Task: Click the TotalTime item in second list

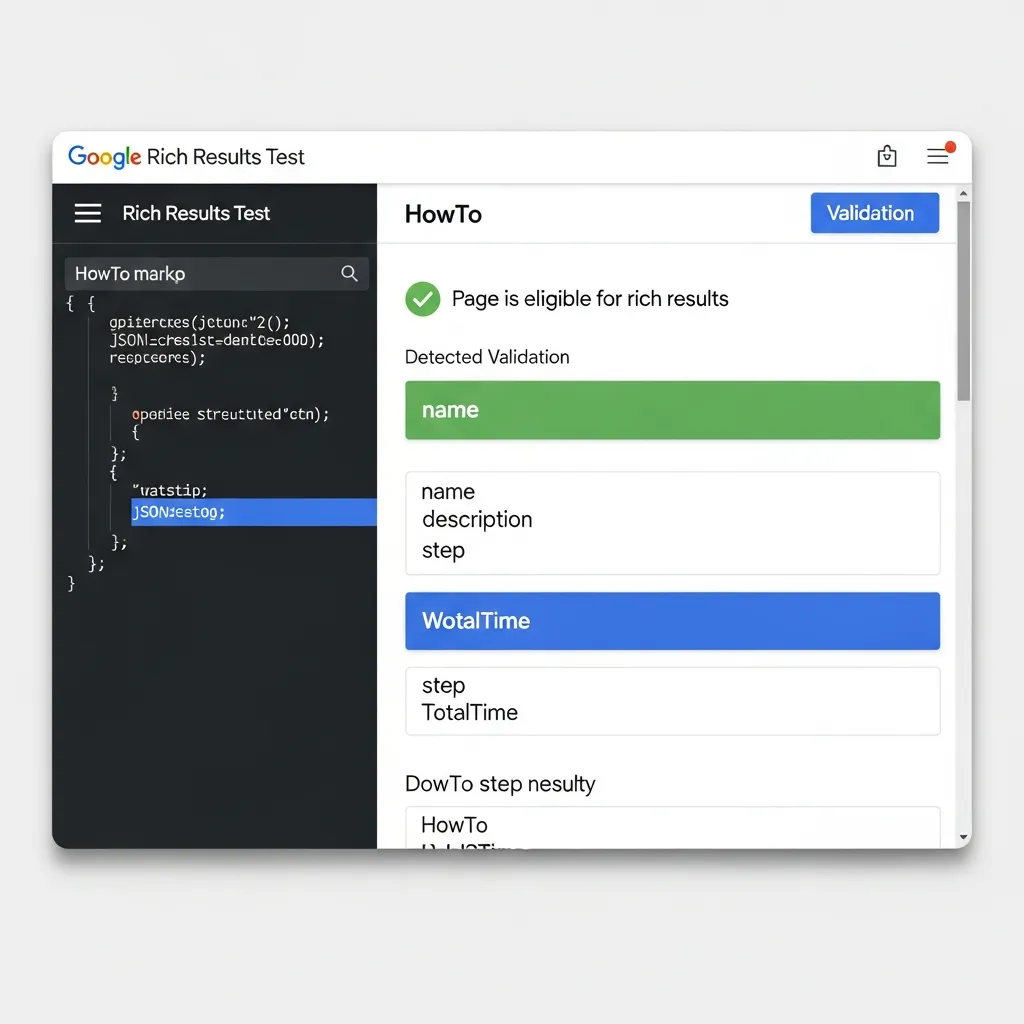Action: 470,713
